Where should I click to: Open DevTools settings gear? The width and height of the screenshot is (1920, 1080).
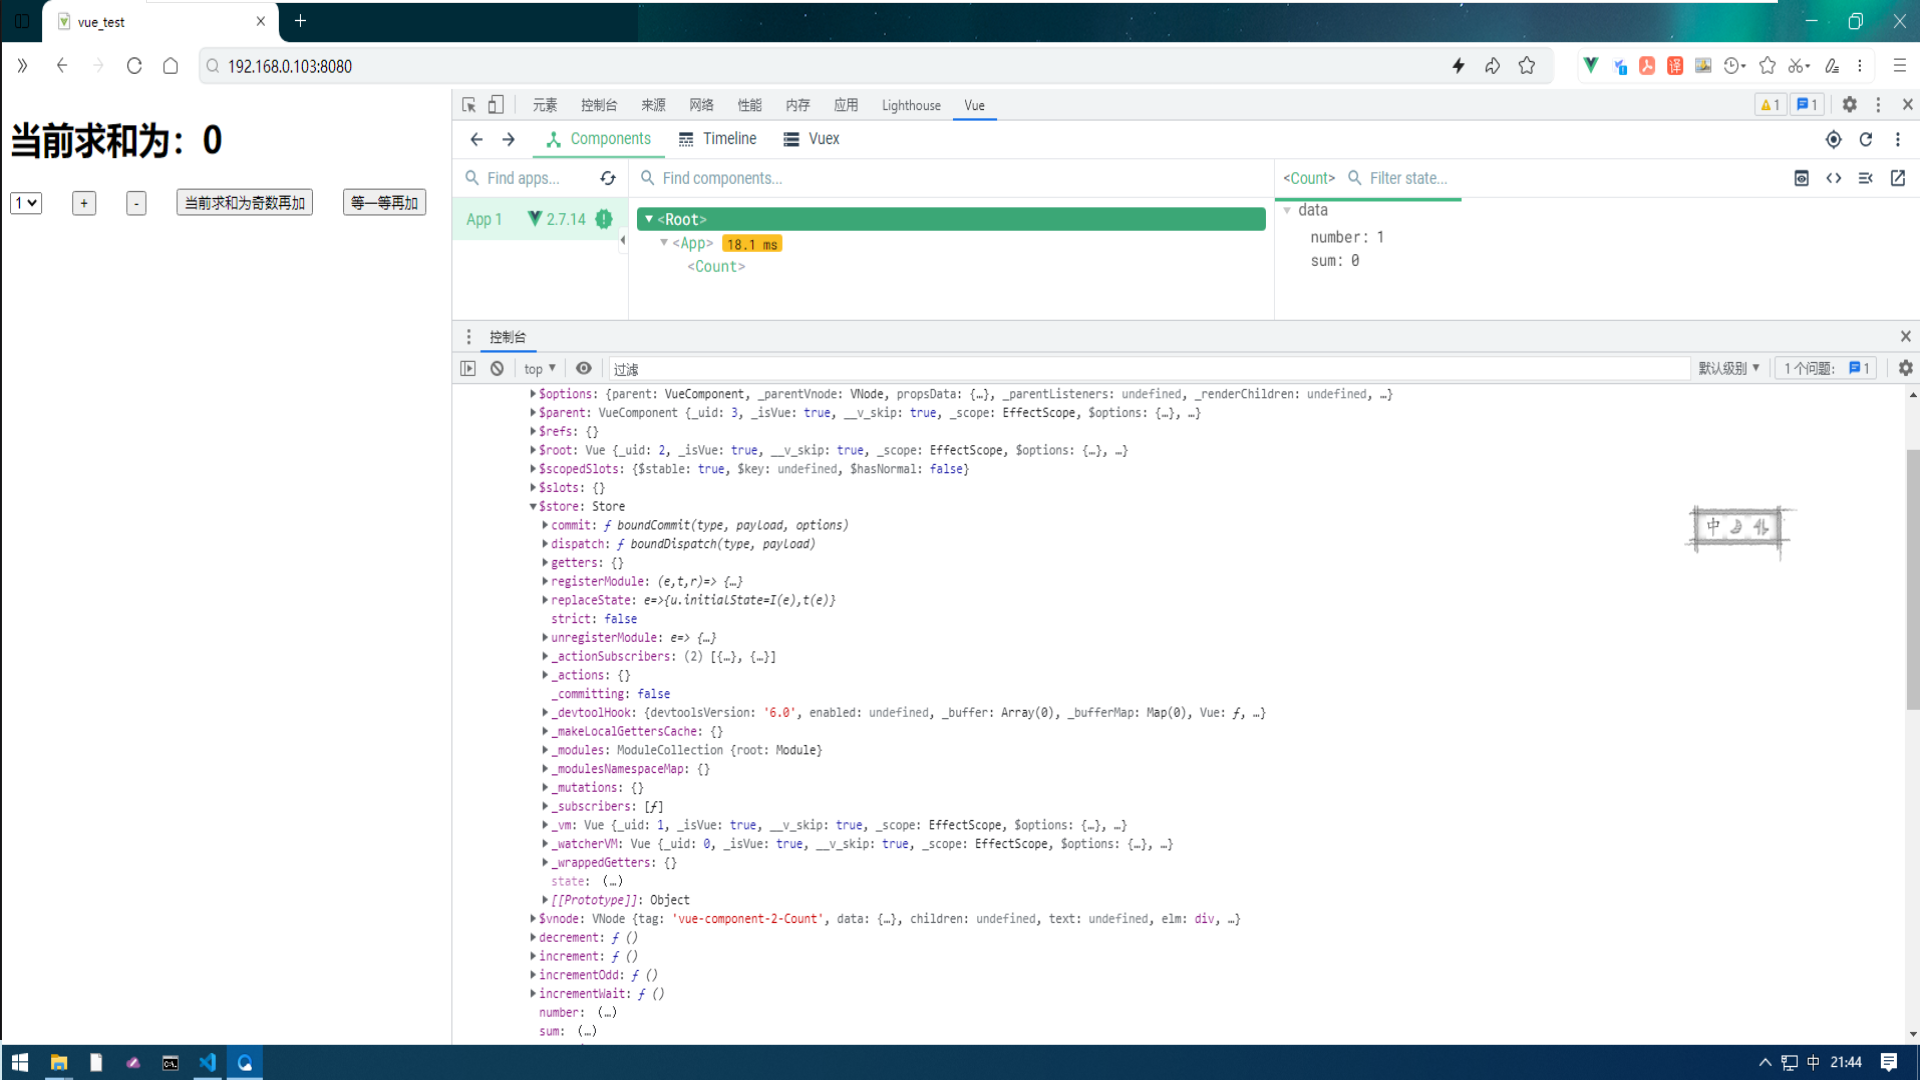[1849, 104]
